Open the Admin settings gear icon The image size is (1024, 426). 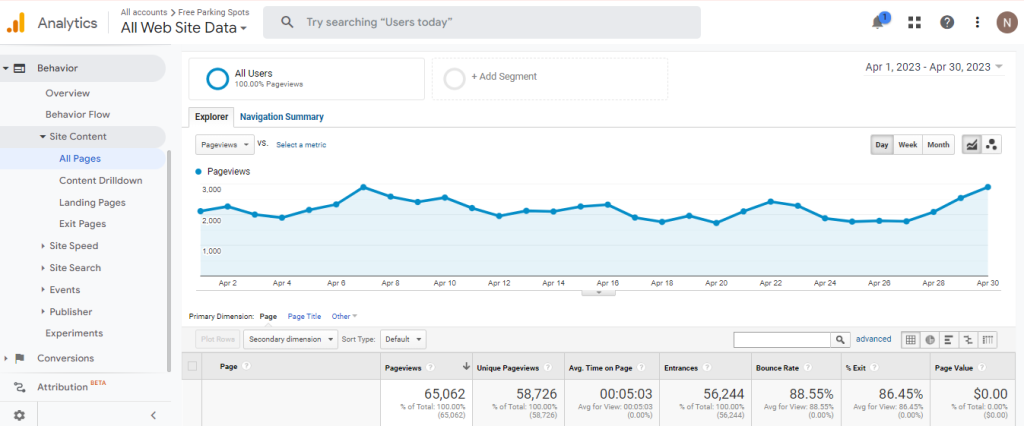(19, 415)
